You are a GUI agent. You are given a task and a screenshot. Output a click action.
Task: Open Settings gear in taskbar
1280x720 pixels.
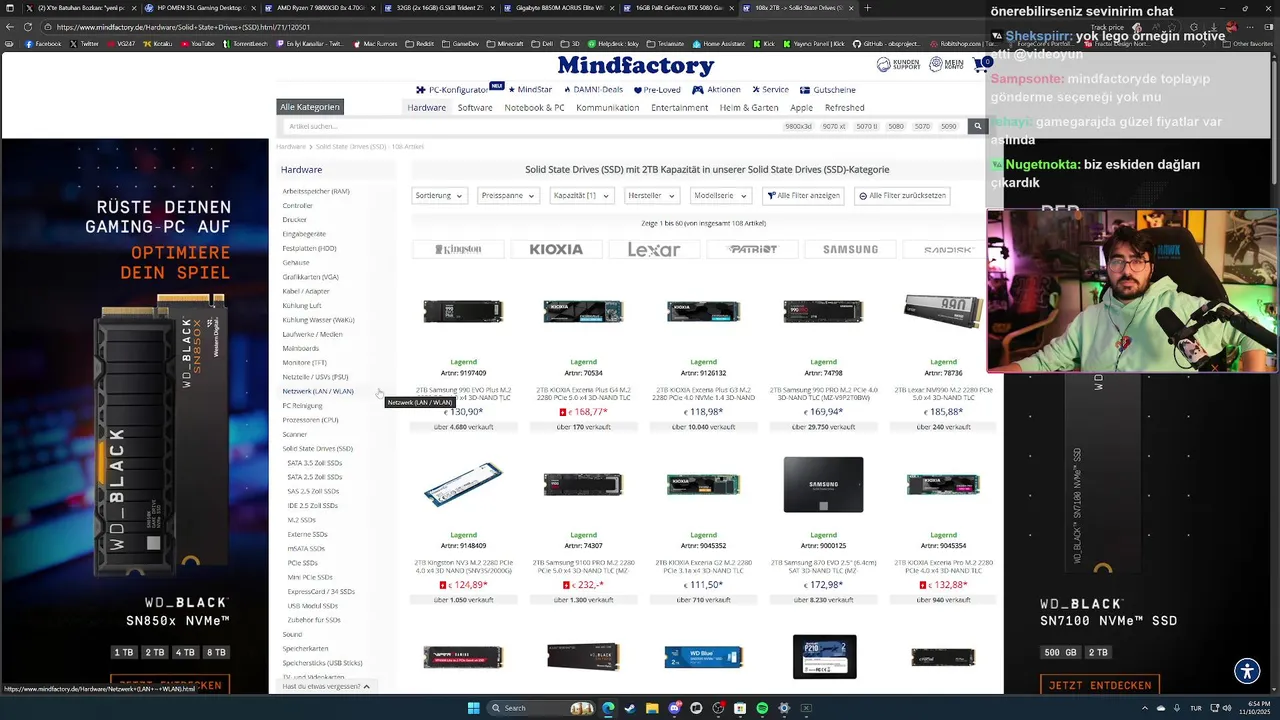(x=784, y=708)
